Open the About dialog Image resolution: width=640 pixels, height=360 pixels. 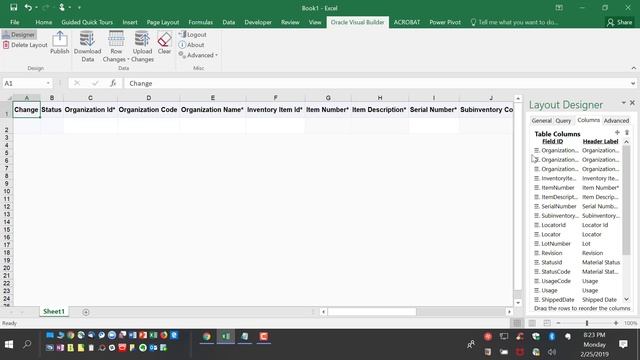191,45
